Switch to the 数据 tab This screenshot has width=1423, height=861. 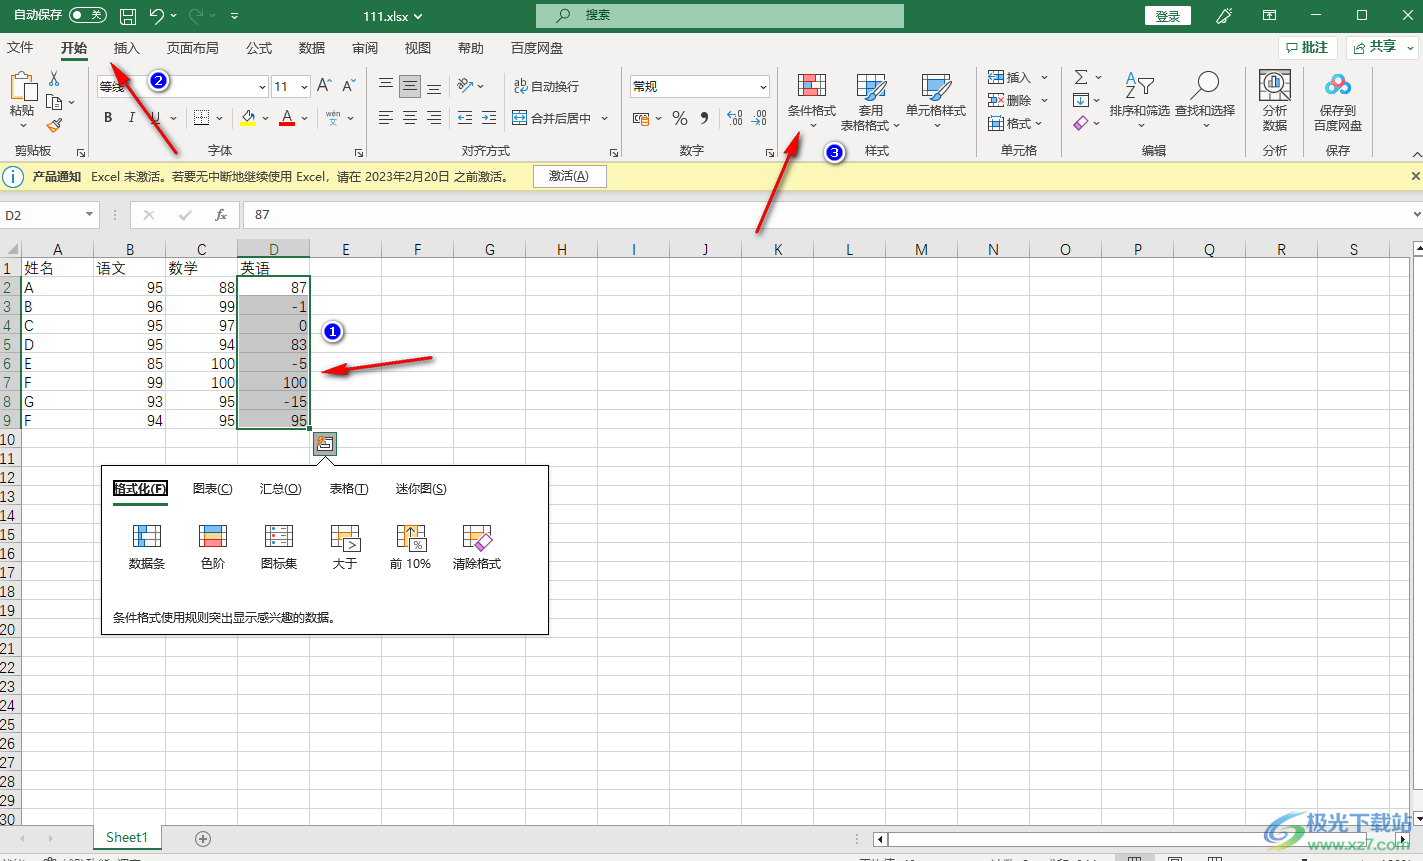(x=312, y=48)
